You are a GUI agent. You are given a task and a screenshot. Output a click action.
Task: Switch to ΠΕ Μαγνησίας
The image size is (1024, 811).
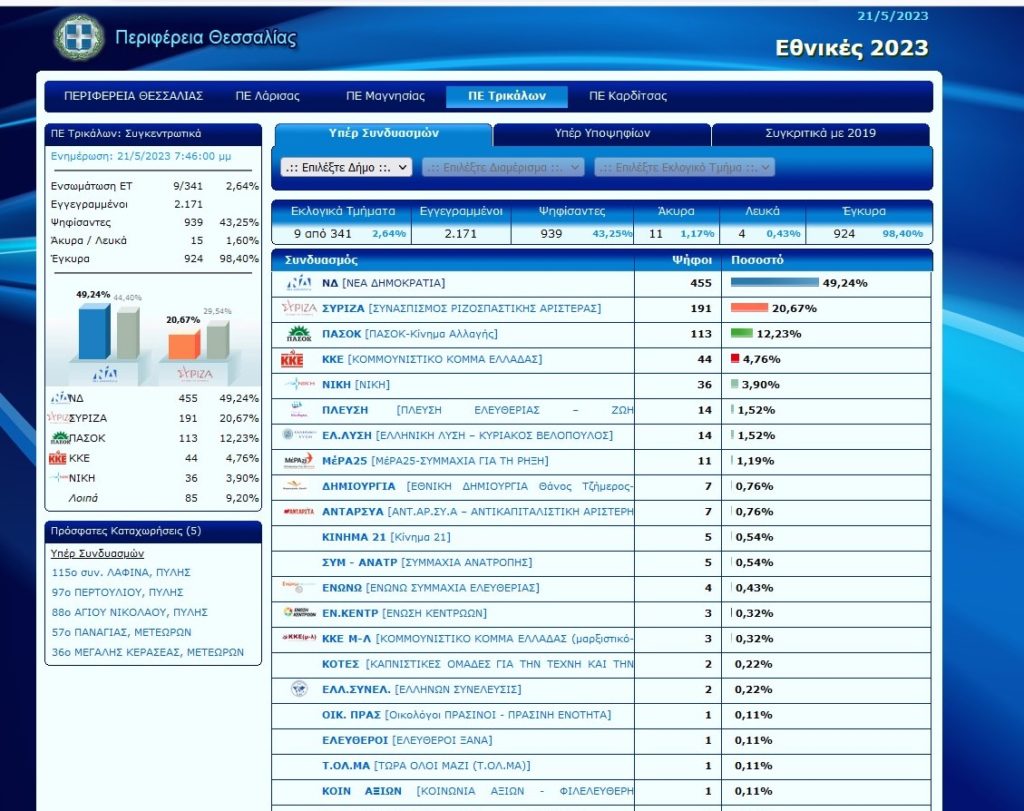coord(385,96)
